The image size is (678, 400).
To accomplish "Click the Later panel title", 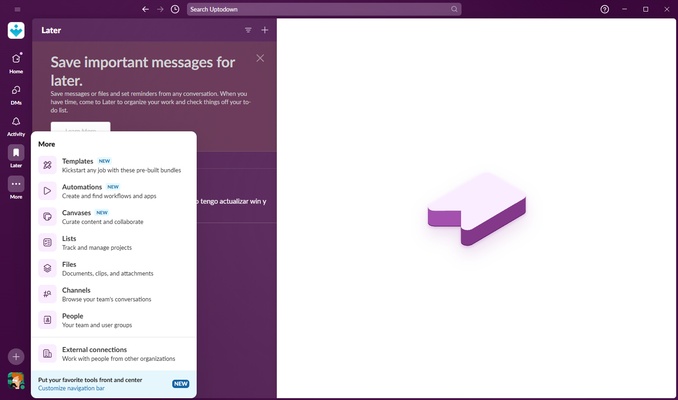I will click(51, 30).
